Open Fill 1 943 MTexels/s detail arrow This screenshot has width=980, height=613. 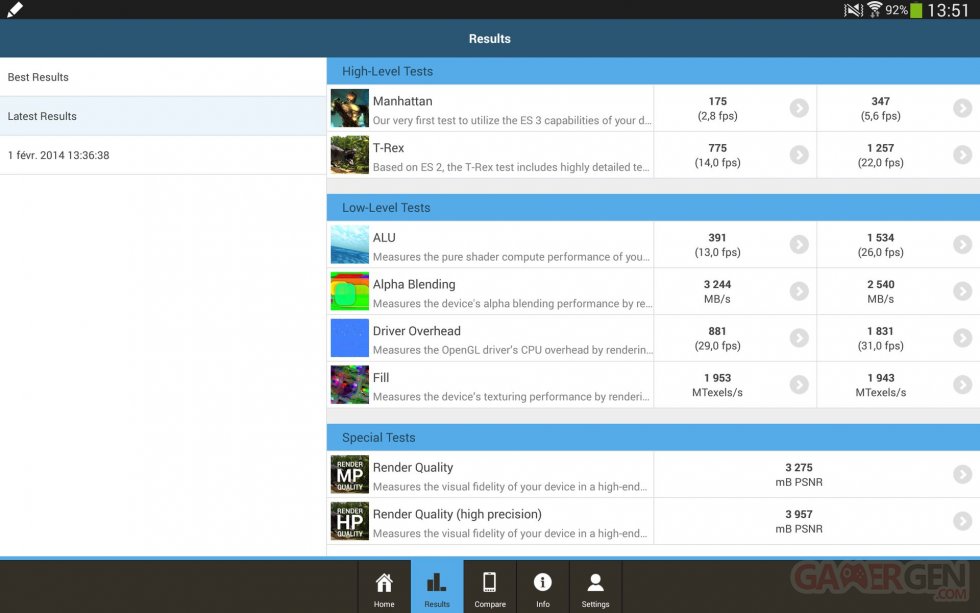tap(962, 385)
